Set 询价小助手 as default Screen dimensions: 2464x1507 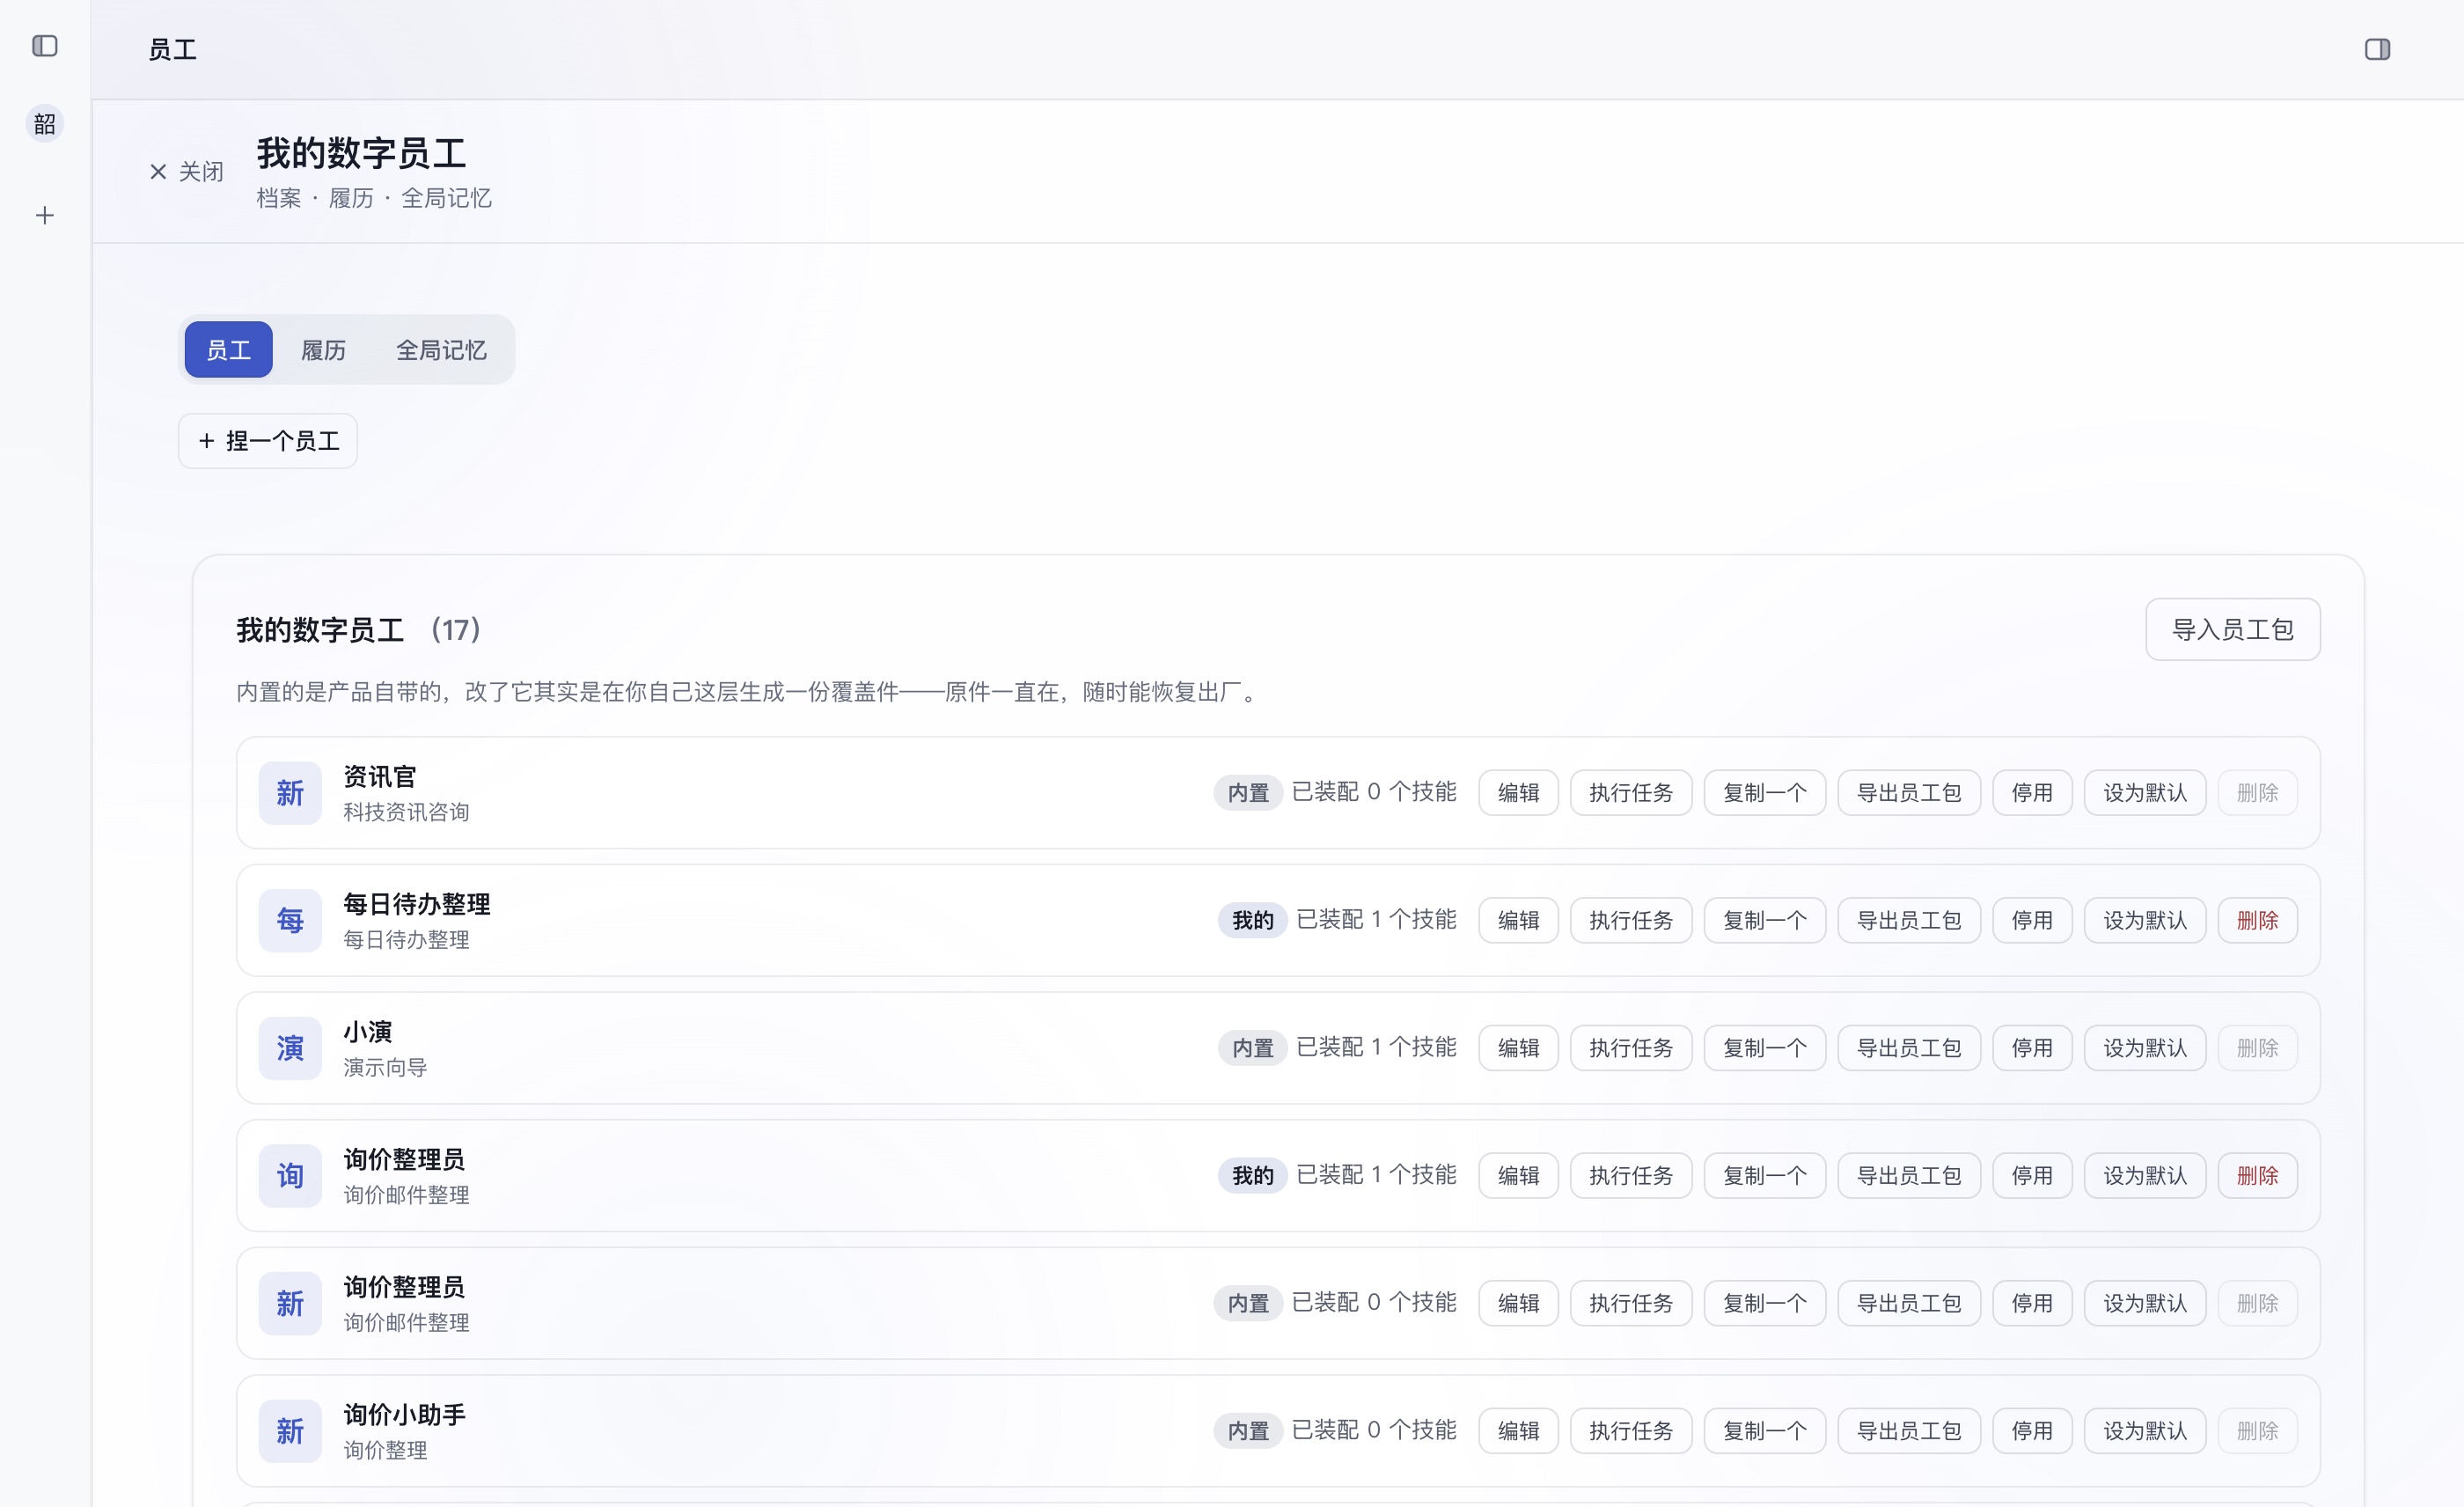(2145, 1431)
